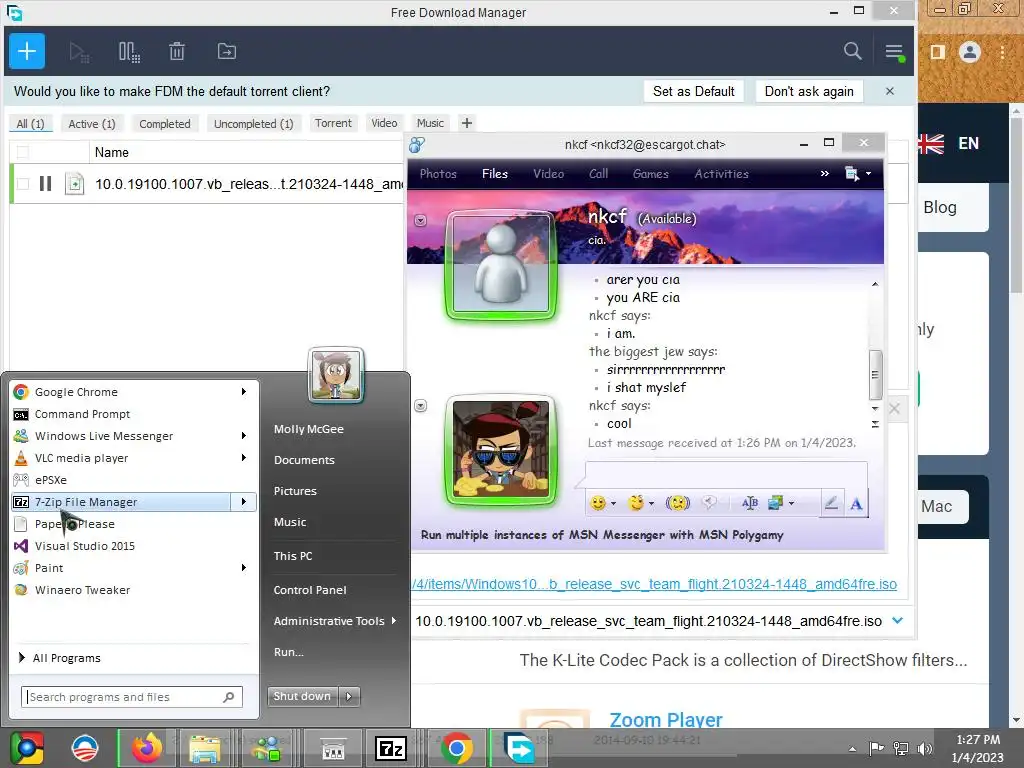Open the background picture selector

(x=780, y=502)
